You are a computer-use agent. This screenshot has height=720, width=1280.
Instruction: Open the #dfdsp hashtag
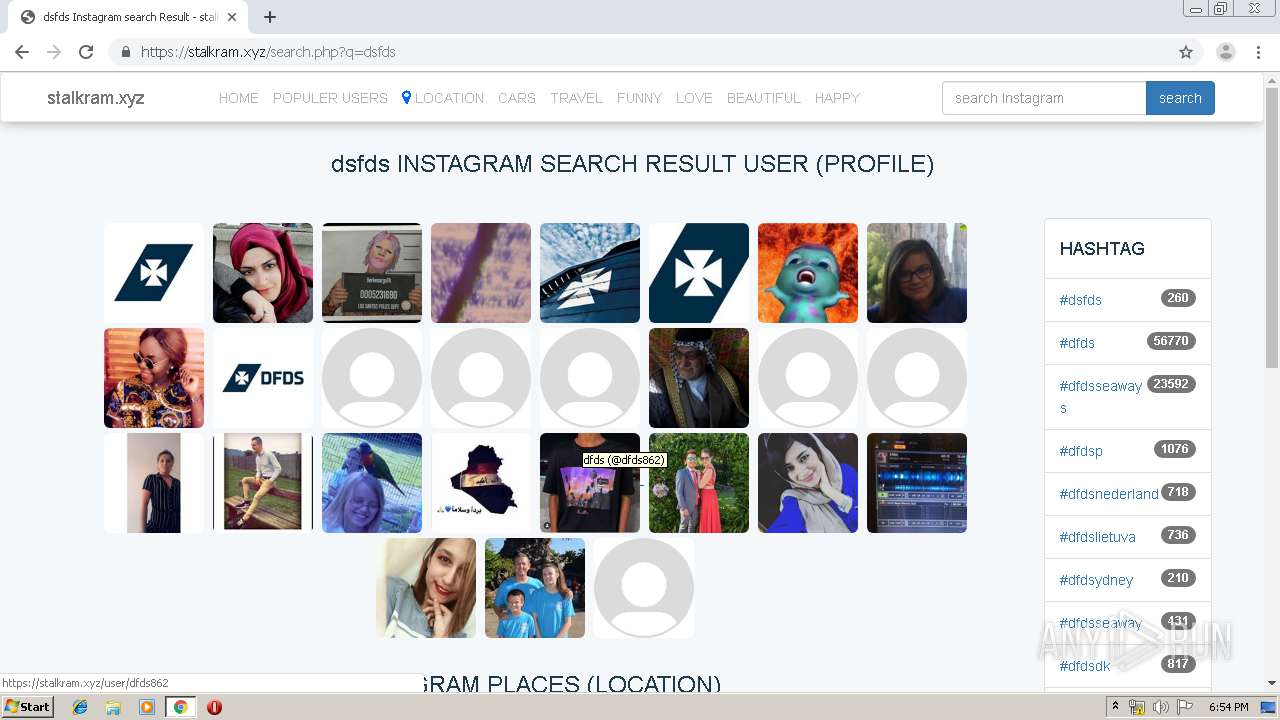[1081, 451]
